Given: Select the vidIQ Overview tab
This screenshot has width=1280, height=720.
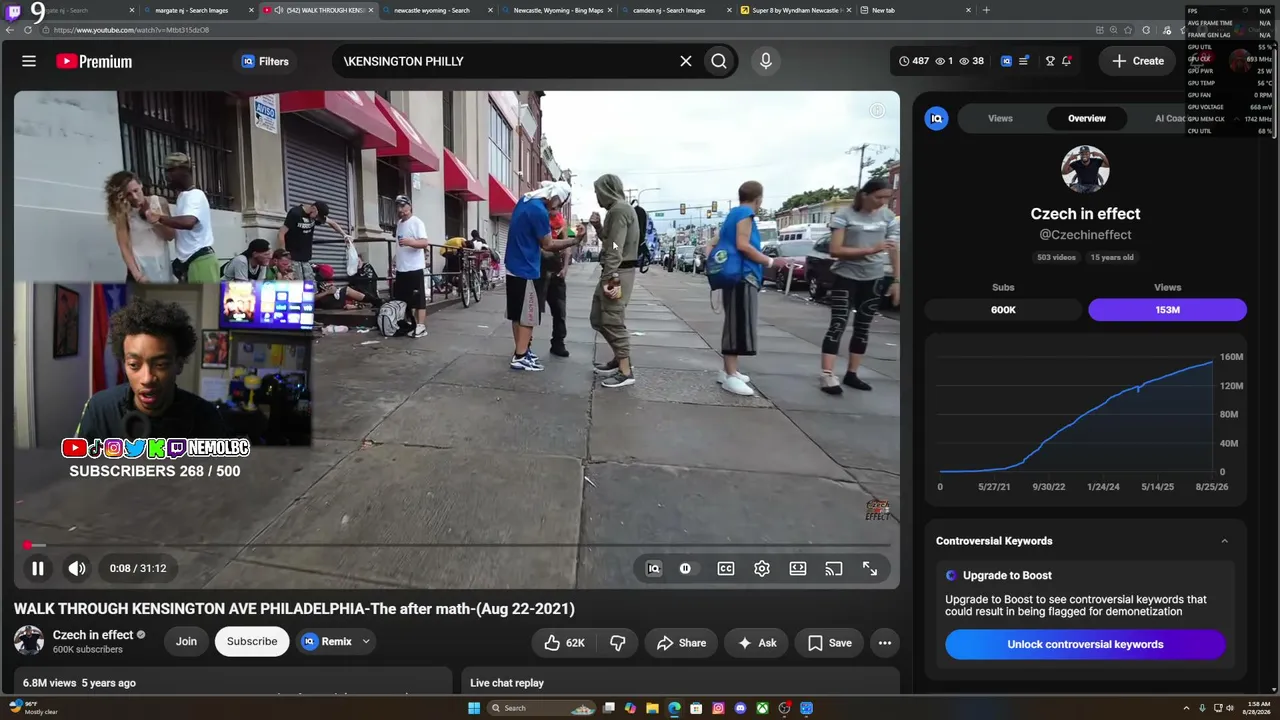Looking at the screenshot, I should coord(1087,118).
